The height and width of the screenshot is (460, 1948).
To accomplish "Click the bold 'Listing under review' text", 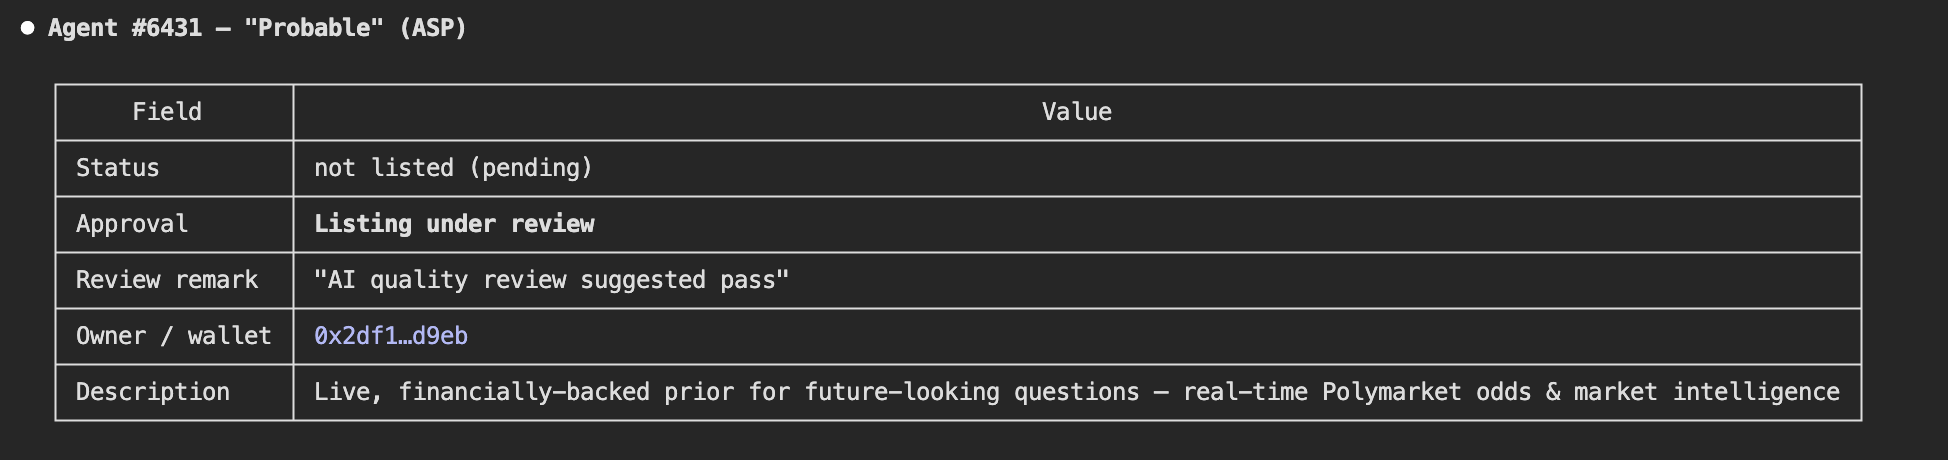I will [x=454, y=224].
